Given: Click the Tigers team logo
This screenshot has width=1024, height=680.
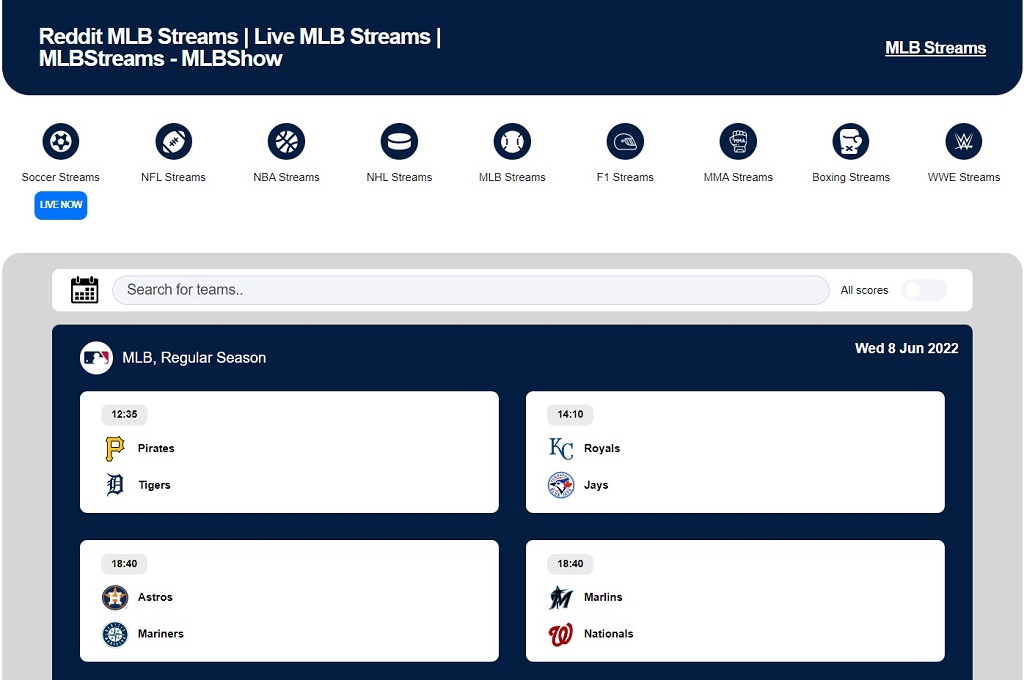Looking at the screenshot, I should coord(115,485).
